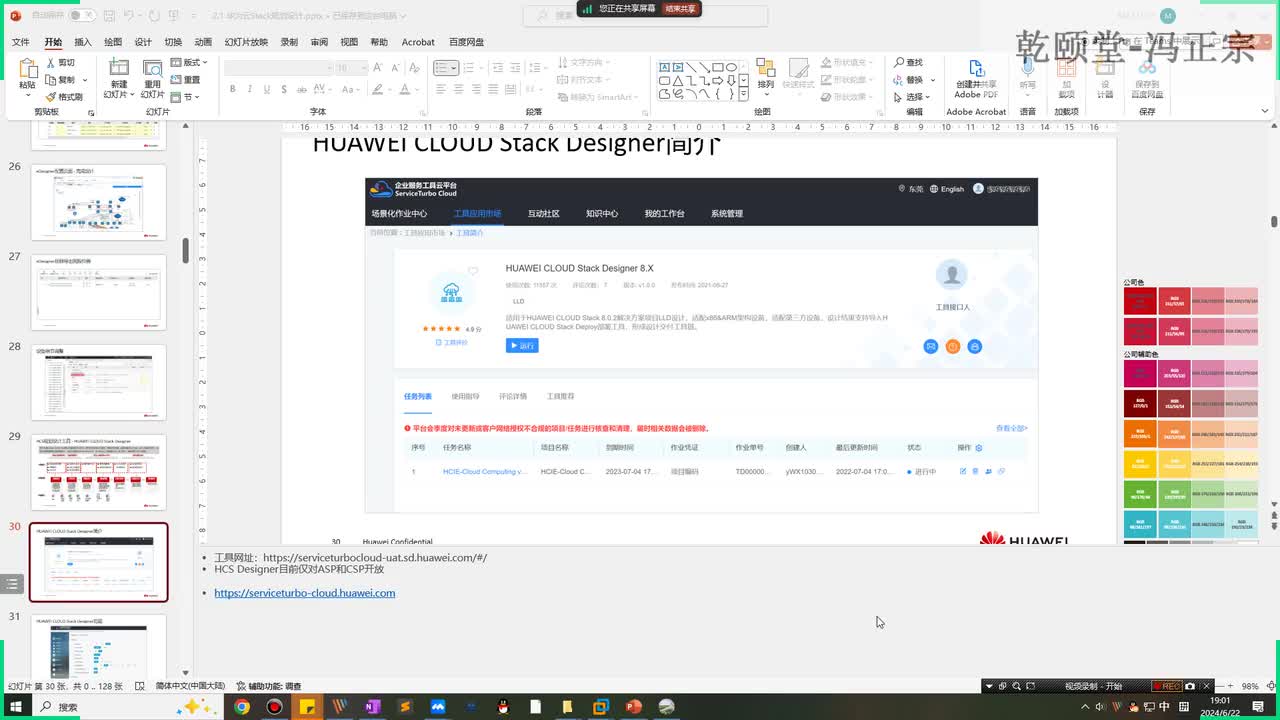Switch to the Acrobat tab
The image size is (1280, 720).
tap(418, 42)
